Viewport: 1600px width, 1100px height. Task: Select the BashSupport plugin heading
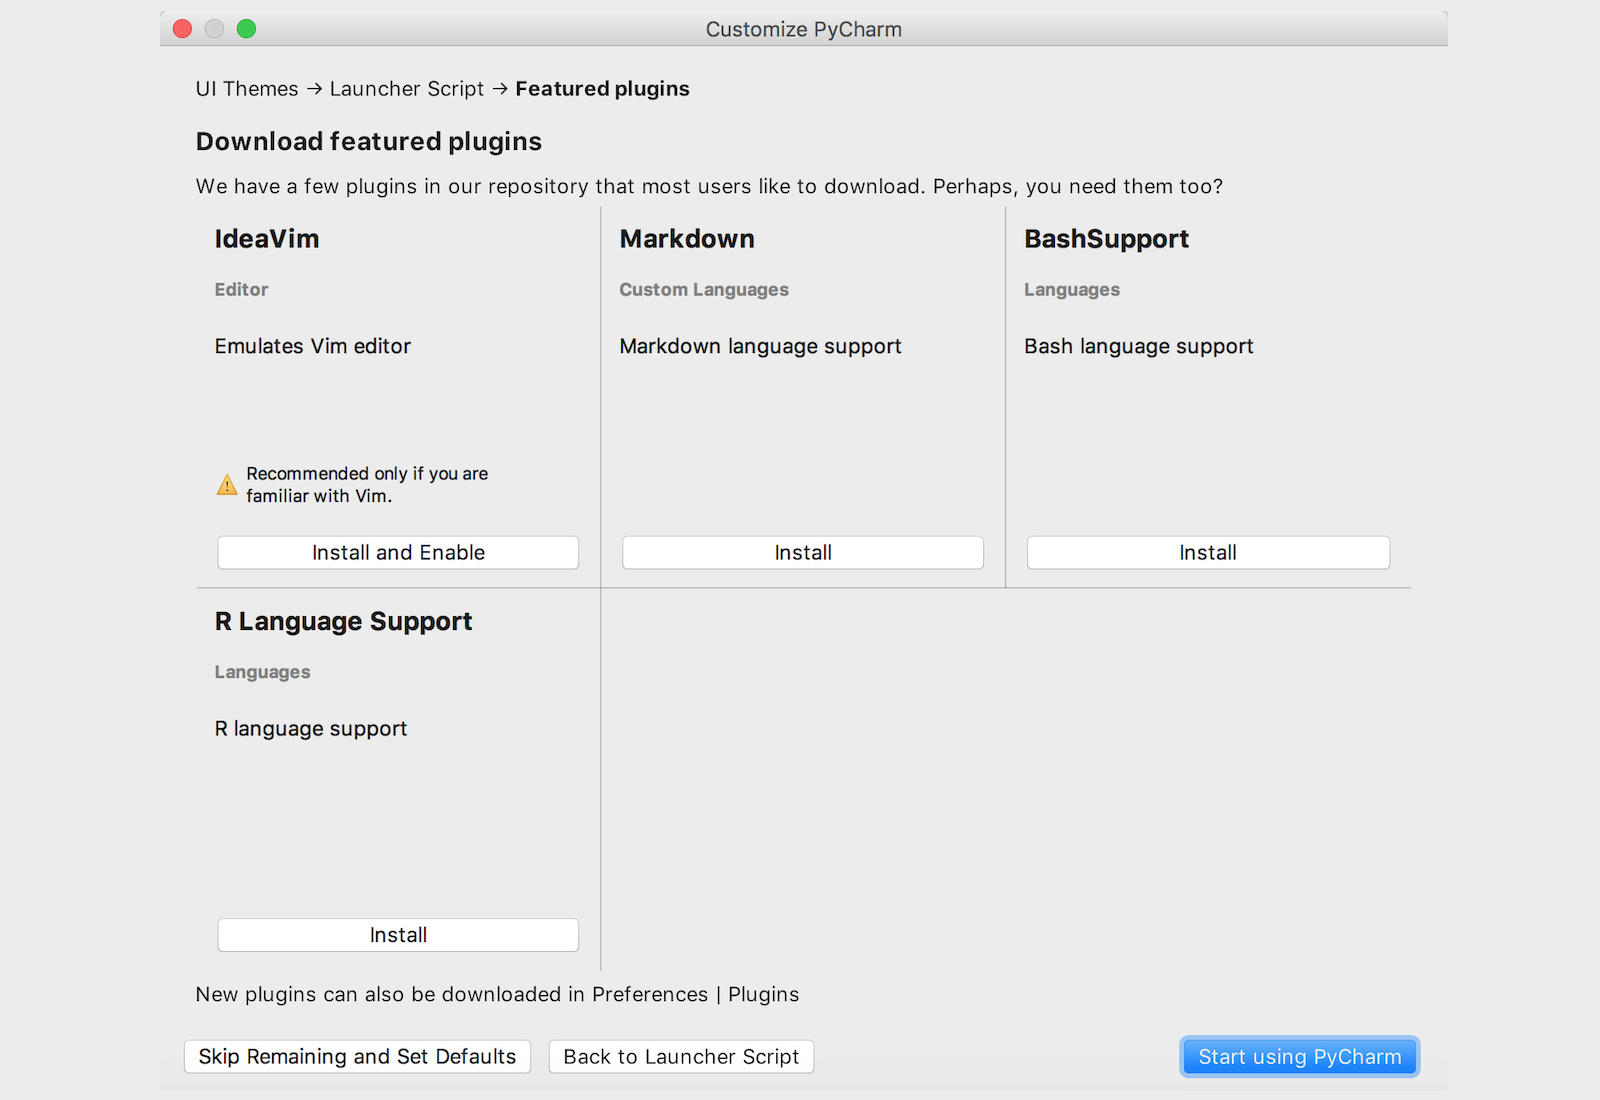[x=1106, y=239]
